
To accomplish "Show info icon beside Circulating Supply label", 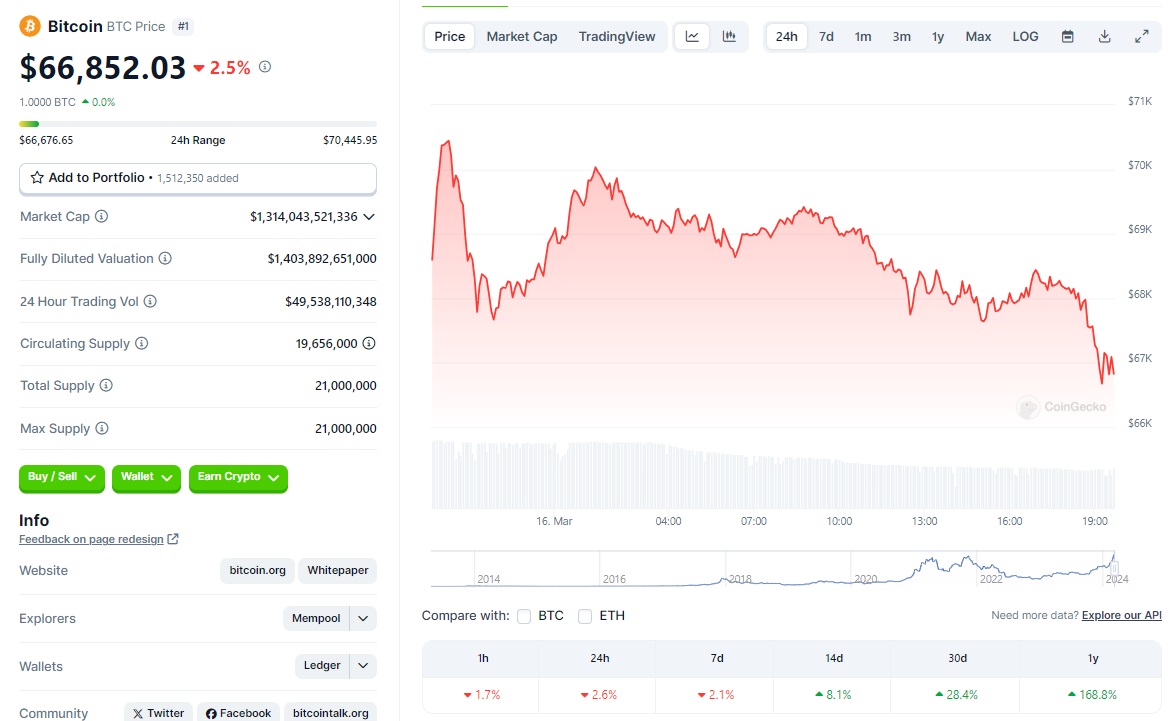I will pos(141,344).
